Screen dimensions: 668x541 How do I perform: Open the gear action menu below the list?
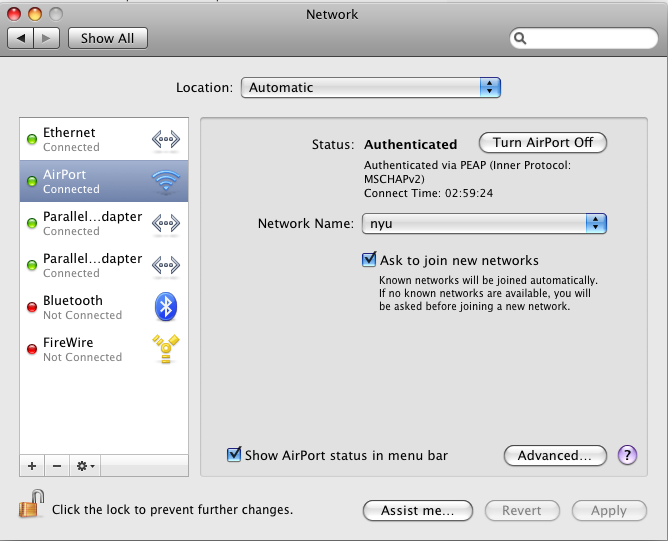coord(85,466)
